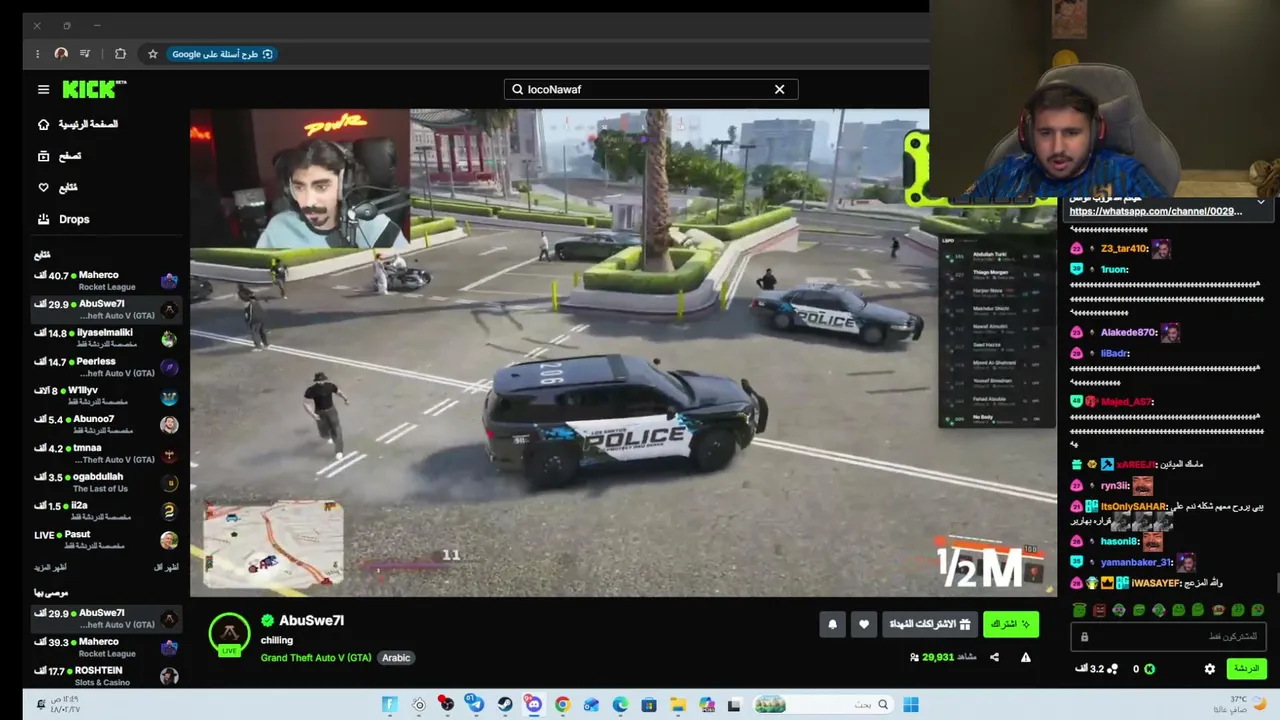Click Majed_AS7 username in chat
This screenshot has height=720, width=1280.
tap(1126, 402)
